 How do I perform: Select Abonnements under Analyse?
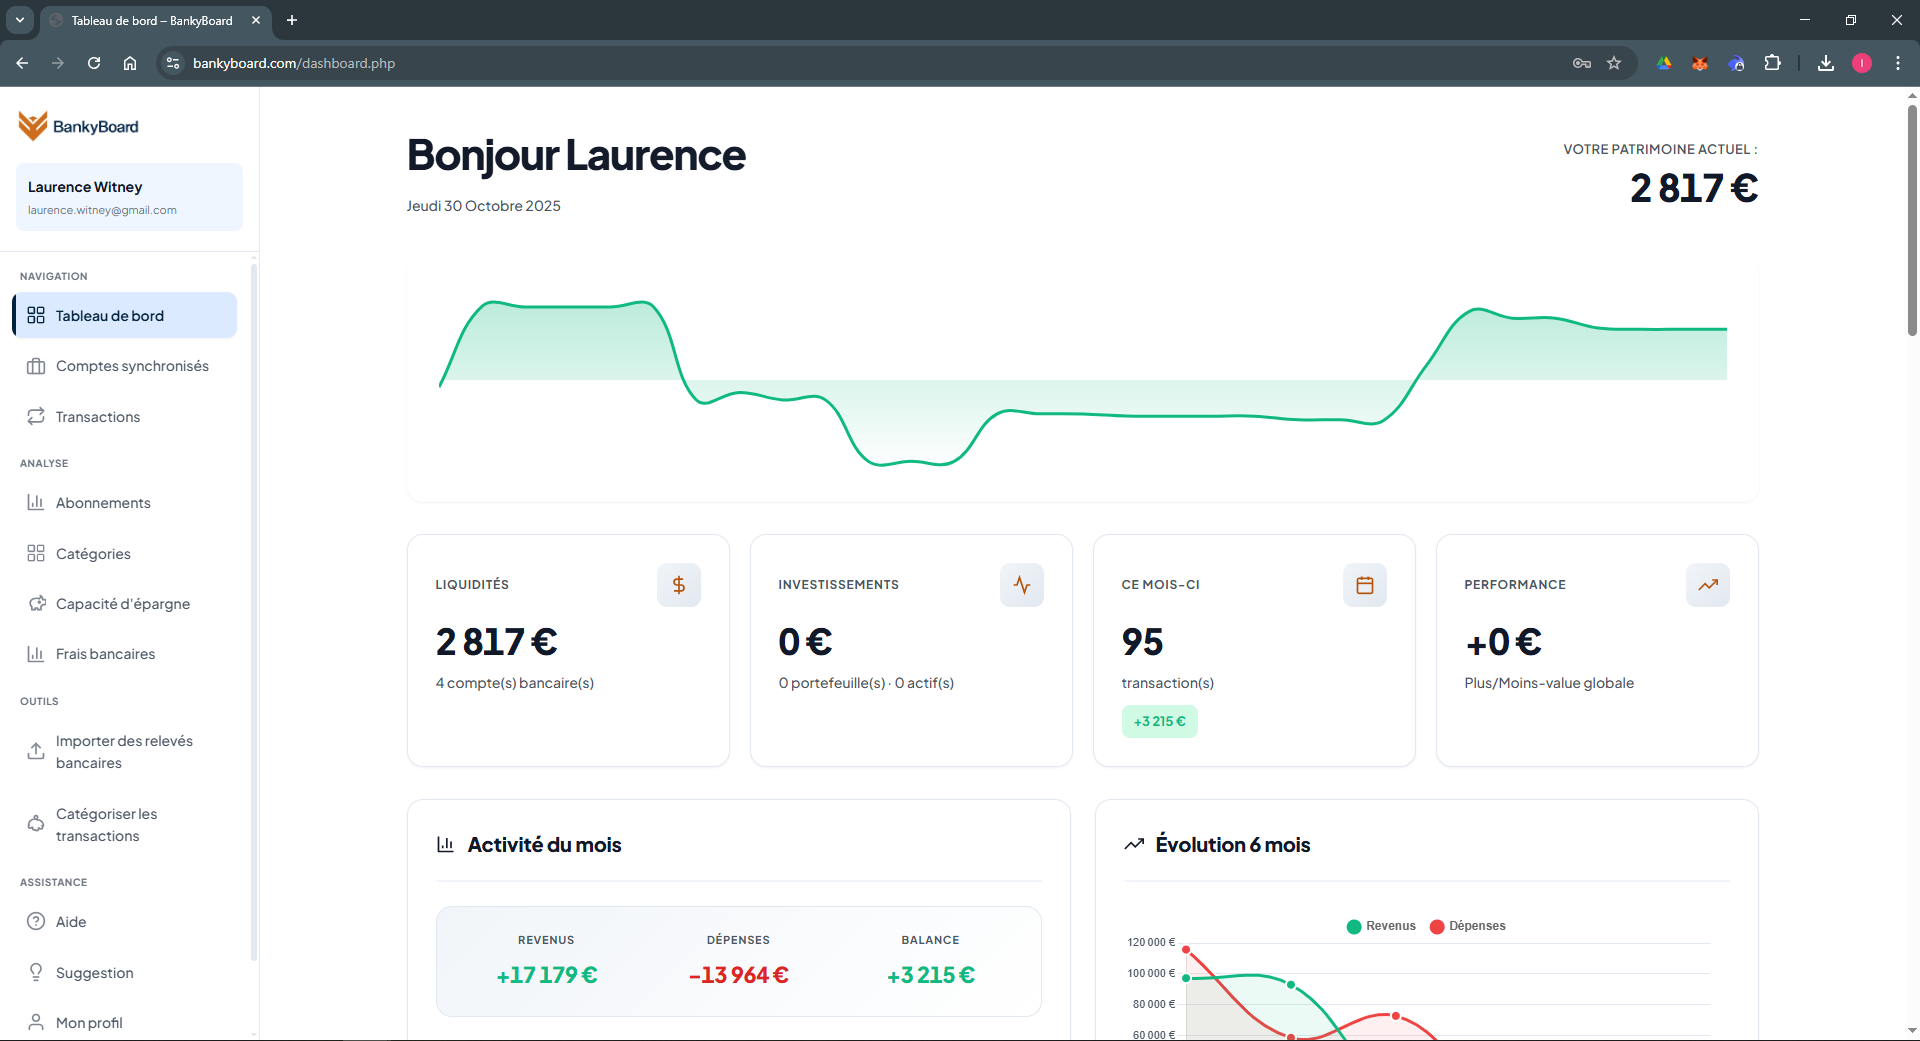coord(102,503)
